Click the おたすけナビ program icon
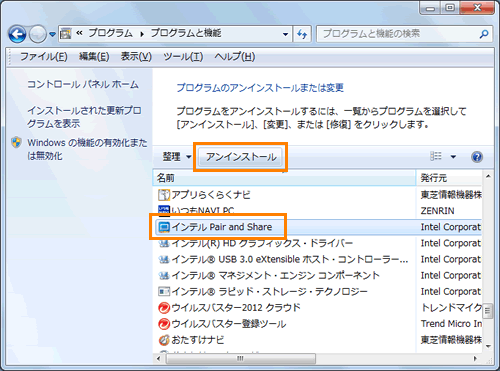Screen dimensions: 500x371 coord(164,340)
